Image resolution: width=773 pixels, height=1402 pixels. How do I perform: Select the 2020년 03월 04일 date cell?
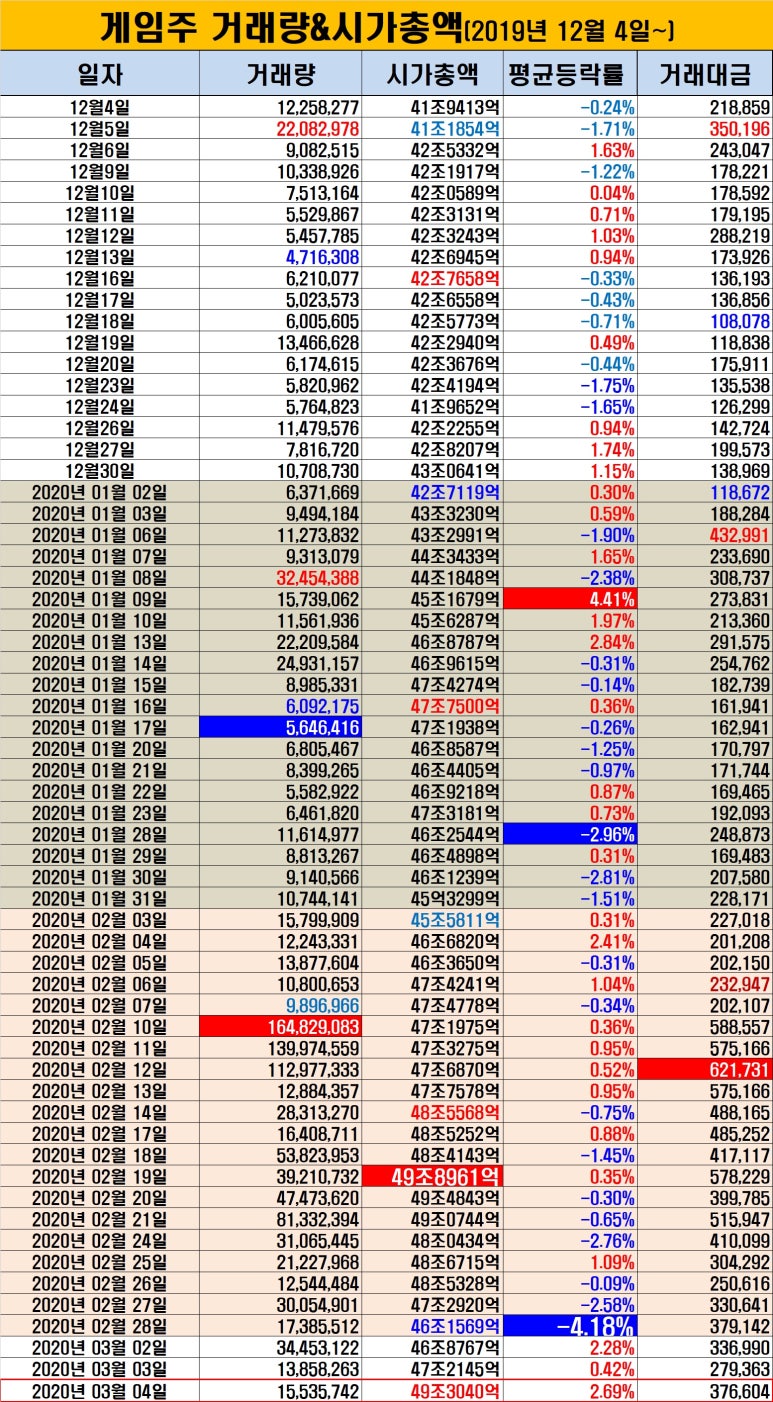coord(100,1391)
